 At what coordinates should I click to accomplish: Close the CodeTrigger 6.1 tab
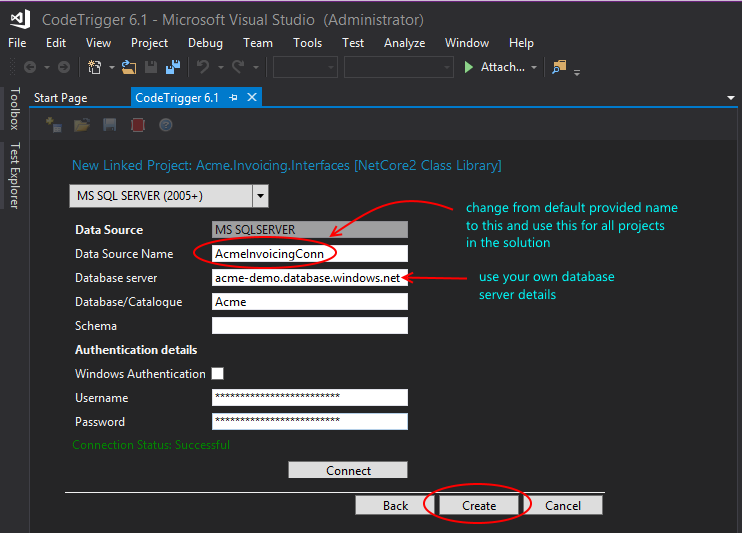(252, 97)
